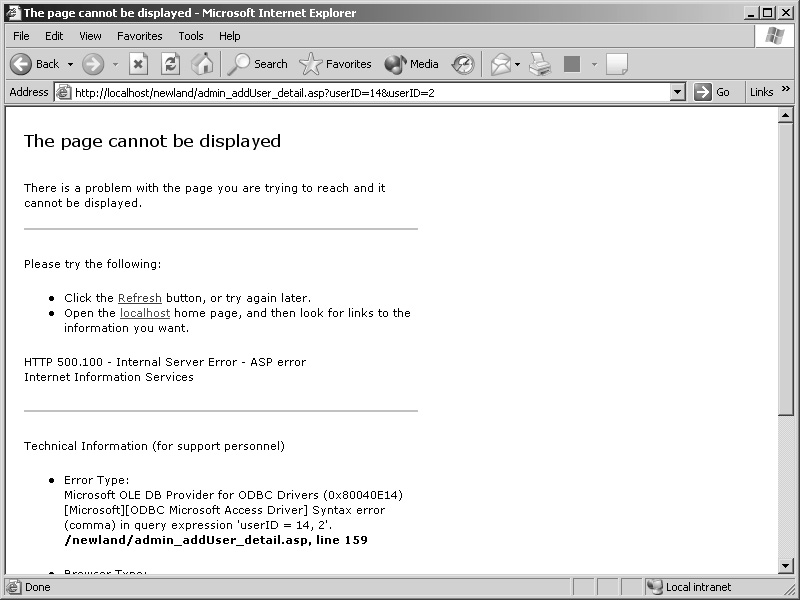The height and width of the screenshot is (600, 800).
Task: Open Favorites pane via star icon
Action: (310, 64)
